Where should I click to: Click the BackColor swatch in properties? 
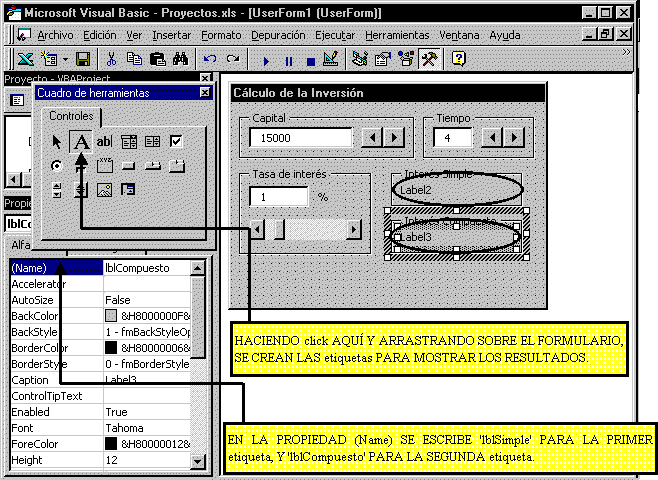[x=111, y=316]
